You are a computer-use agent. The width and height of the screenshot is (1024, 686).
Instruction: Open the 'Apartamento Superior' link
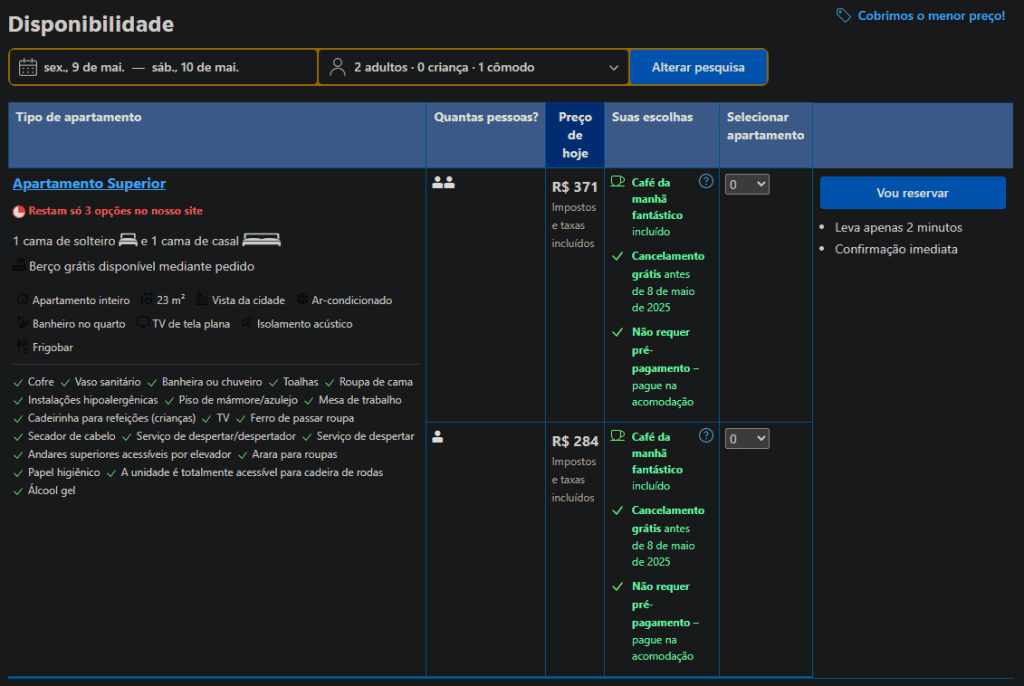click(89, 184)
